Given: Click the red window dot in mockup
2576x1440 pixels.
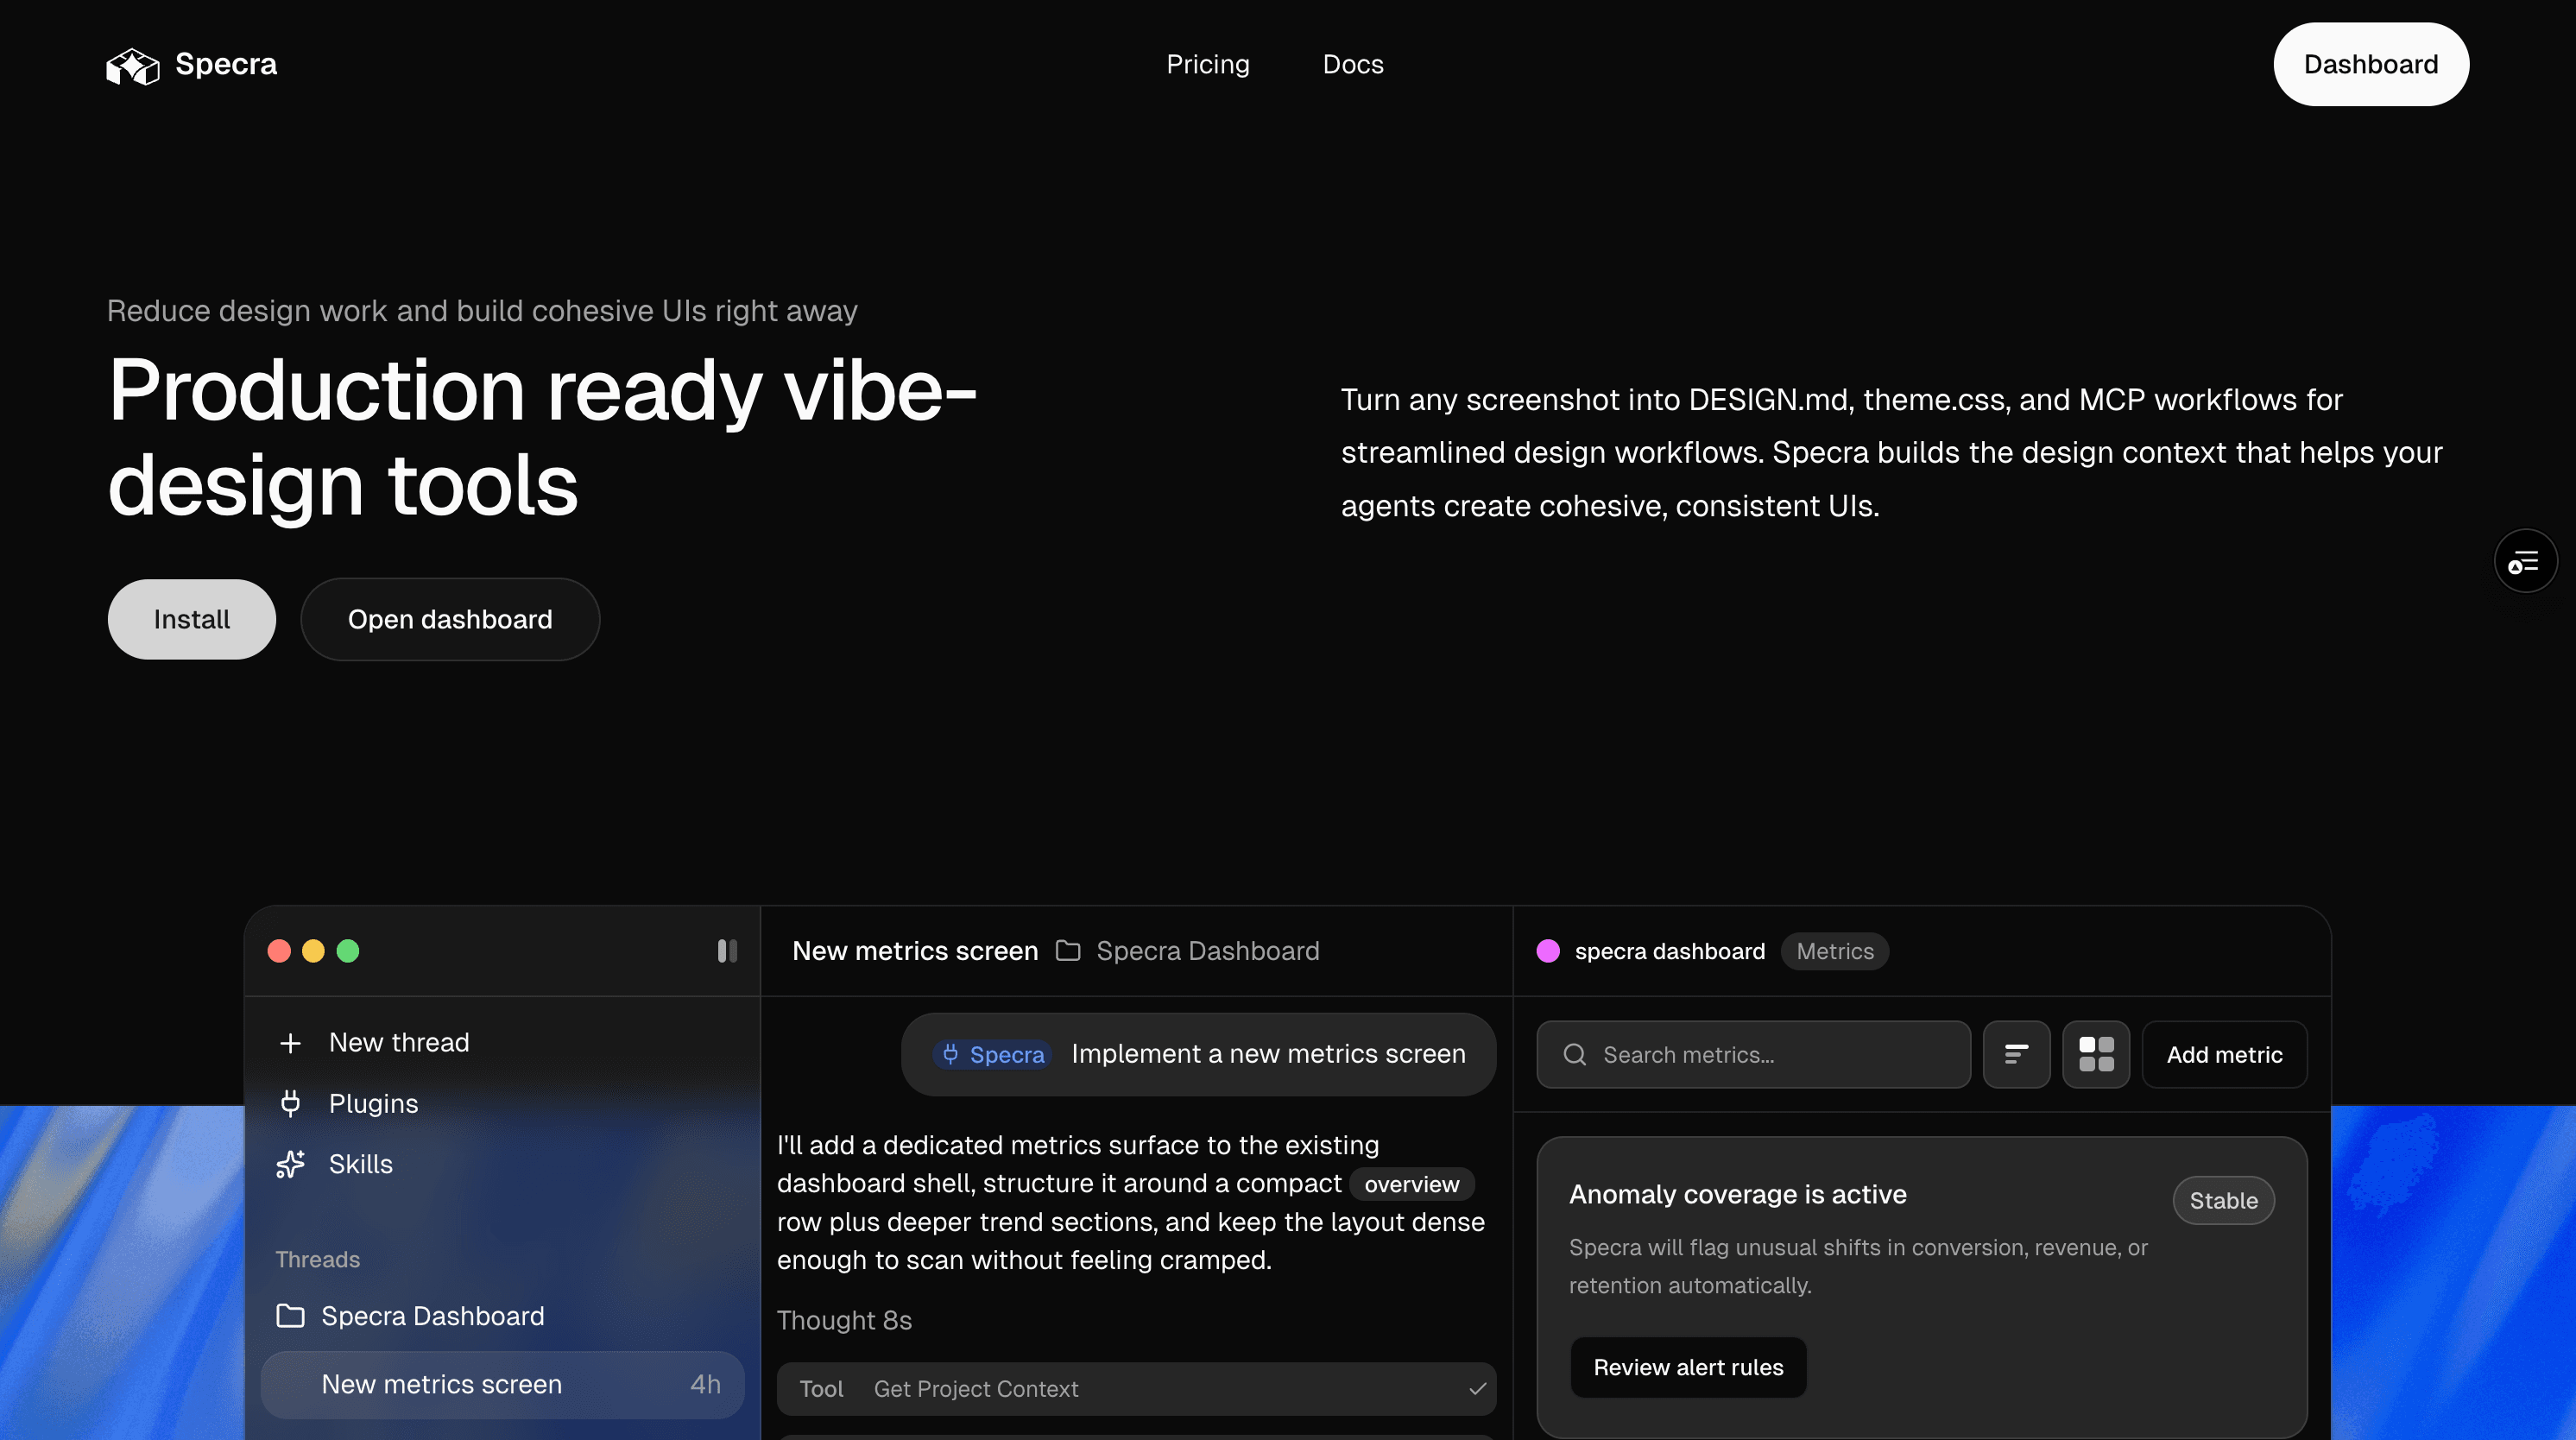Looking at the screenshot, I should coord(279,951).
